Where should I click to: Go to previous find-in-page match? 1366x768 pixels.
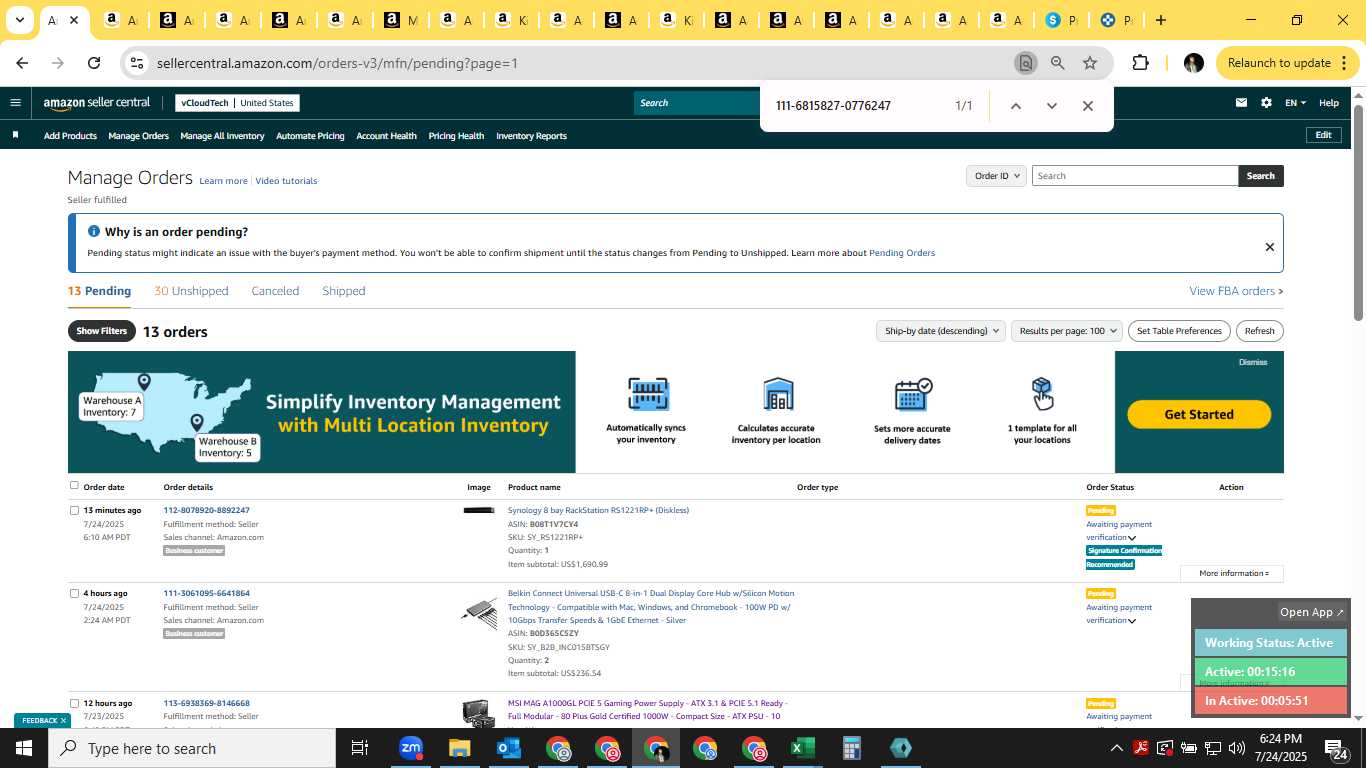[x=1015, y=106]
